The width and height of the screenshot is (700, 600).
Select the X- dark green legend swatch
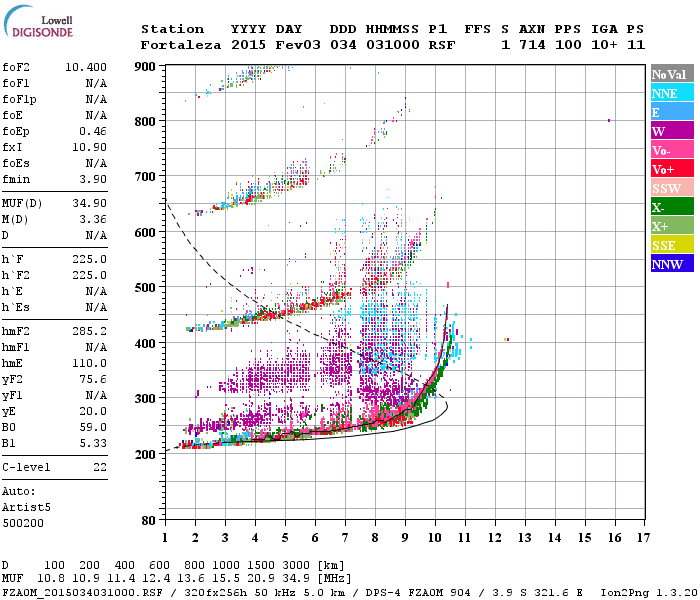point(672,207)
